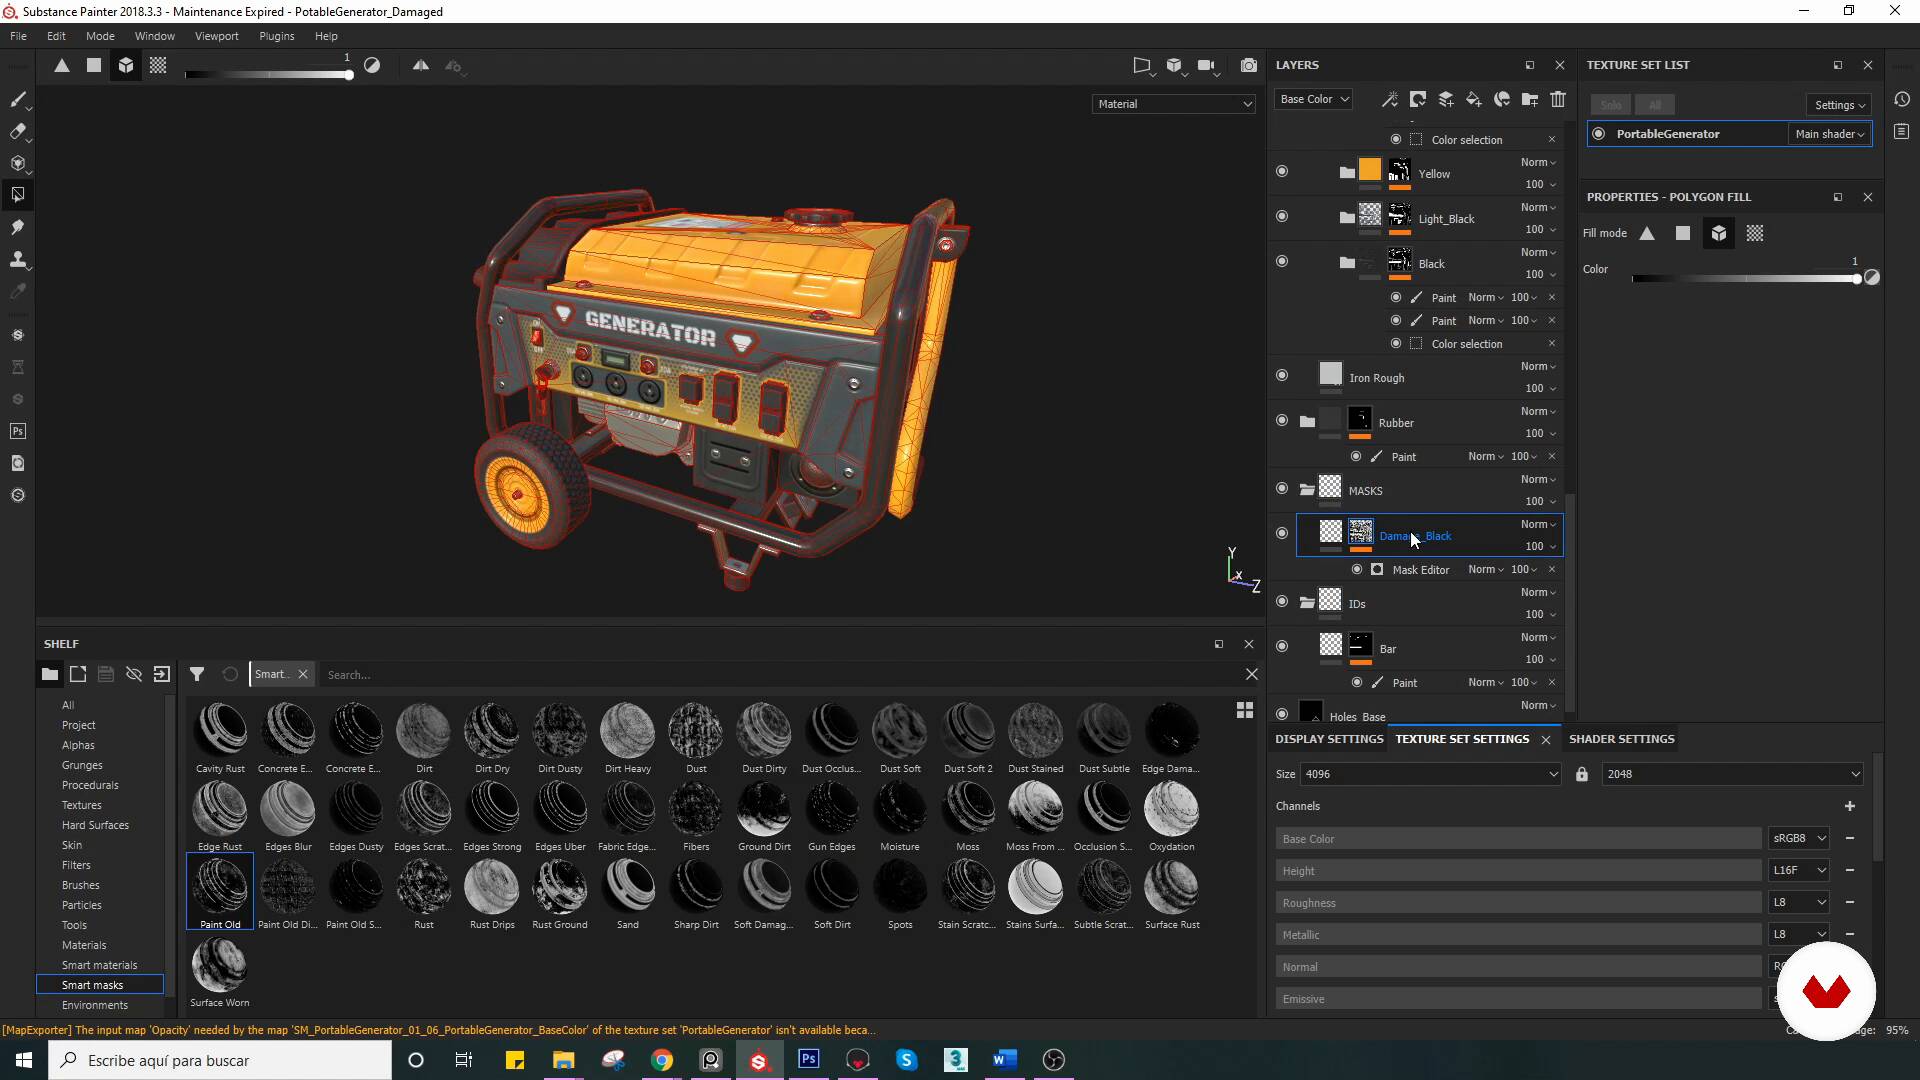1920x1080 pixels.
Task: Adjust the top toolbar grayscale slider
Action: click(268, 75)
